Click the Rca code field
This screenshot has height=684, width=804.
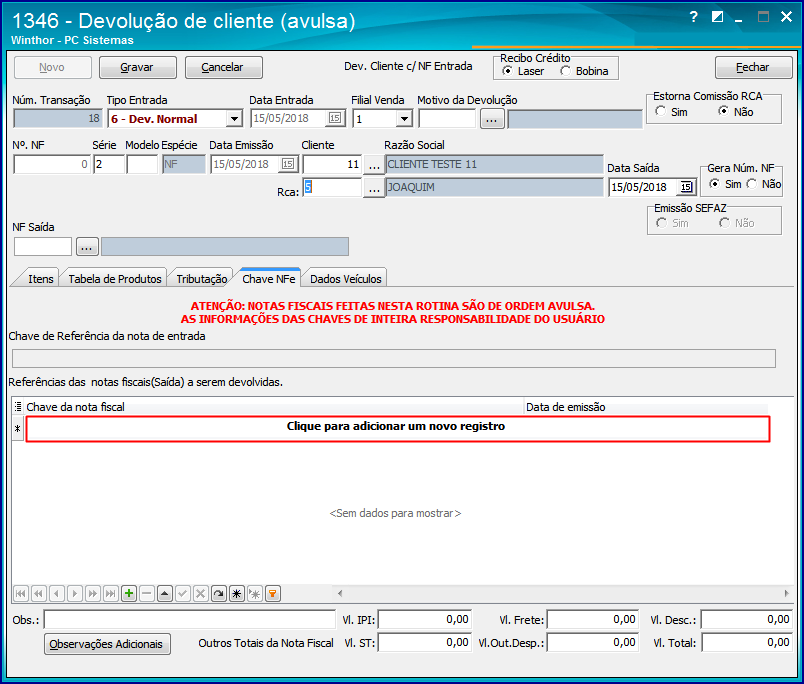point(332,187)
